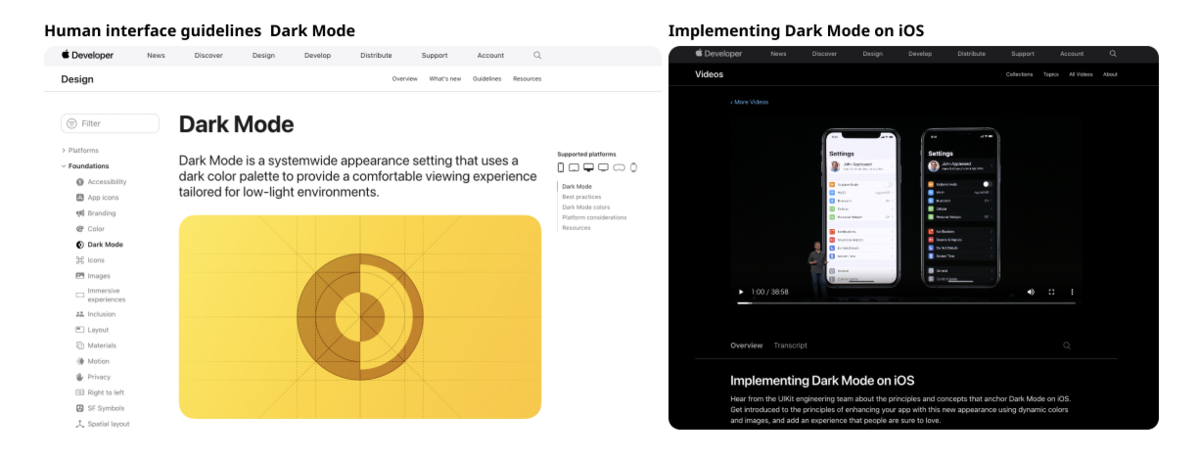Collapse the Foundations section in the sidebar
The image size is (1200, 459).
coord(85,166)
